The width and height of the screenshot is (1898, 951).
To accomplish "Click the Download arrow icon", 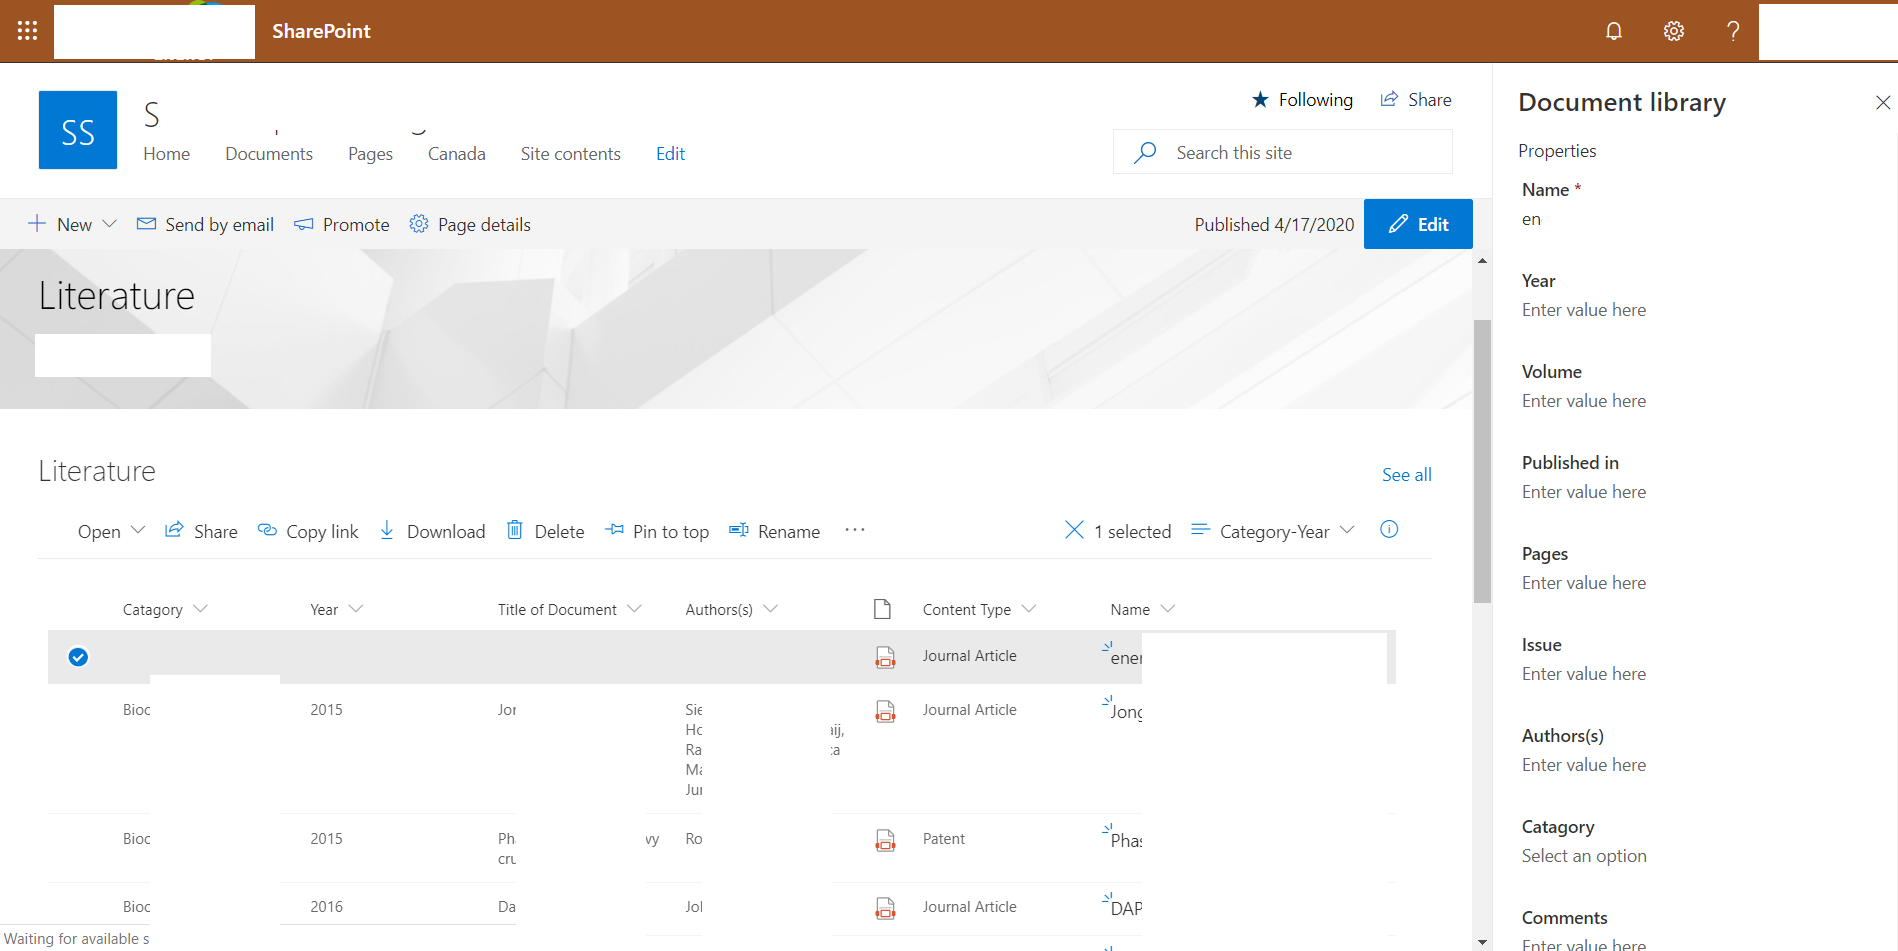I will (387, 530).
